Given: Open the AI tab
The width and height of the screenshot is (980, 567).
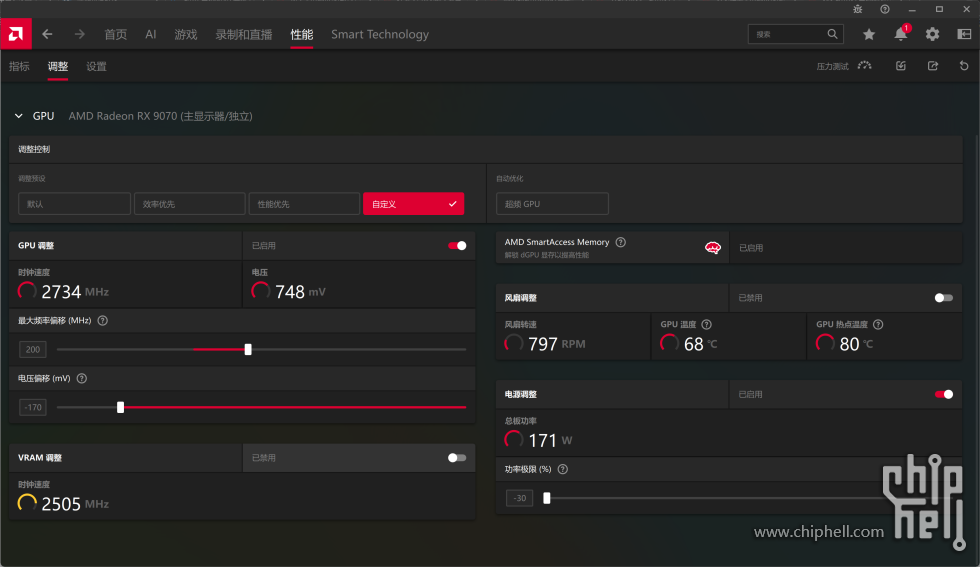Looking at the screenshot, I should point(151,34).
